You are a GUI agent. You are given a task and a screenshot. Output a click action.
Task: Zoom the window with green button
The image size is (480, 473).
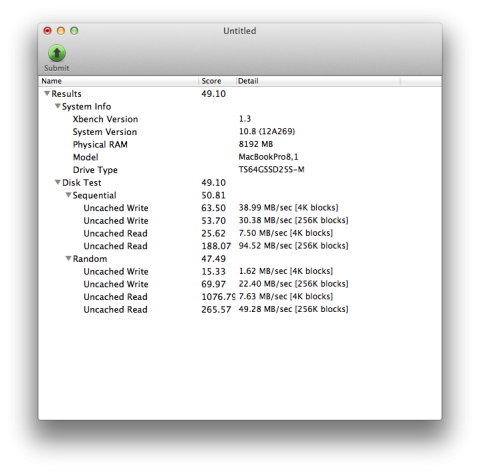point(74,31)
